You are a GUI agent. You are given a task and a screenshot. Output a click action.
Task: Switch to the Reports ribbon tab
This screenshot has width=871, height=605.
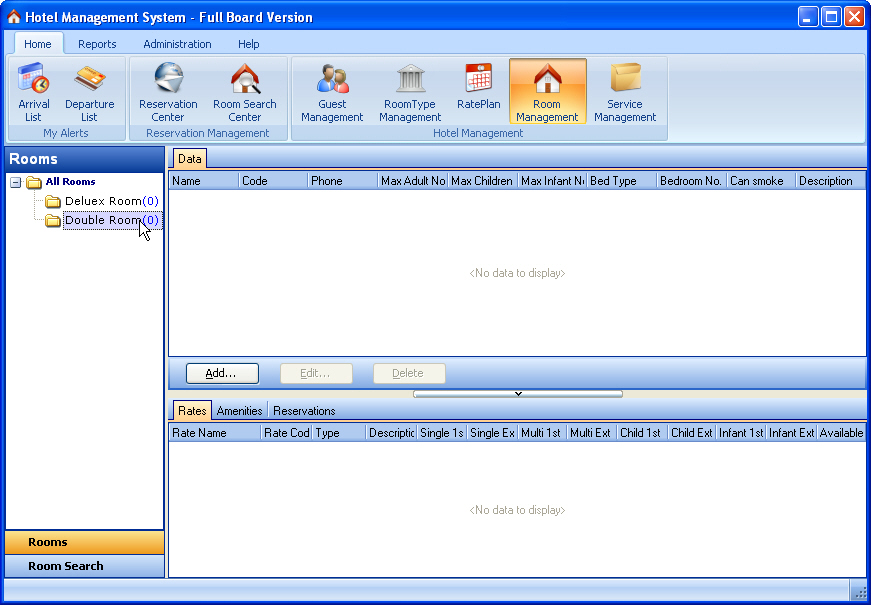97,44
